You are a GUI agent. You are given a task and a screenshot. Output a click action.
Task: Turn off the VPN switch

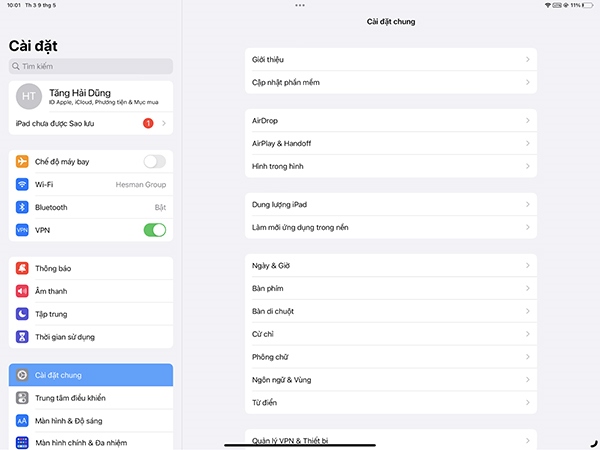coord(154,230)
